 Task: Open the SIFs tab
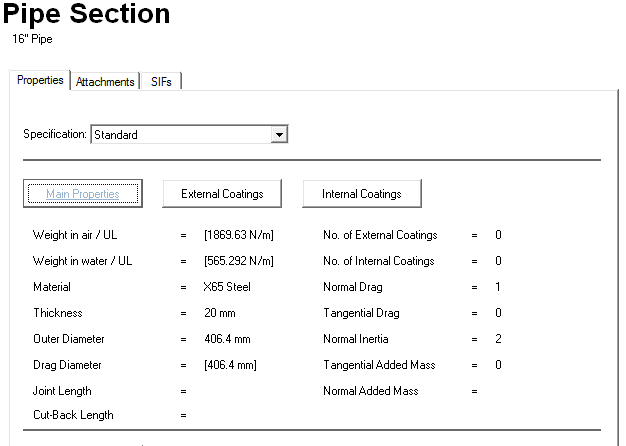160,82
